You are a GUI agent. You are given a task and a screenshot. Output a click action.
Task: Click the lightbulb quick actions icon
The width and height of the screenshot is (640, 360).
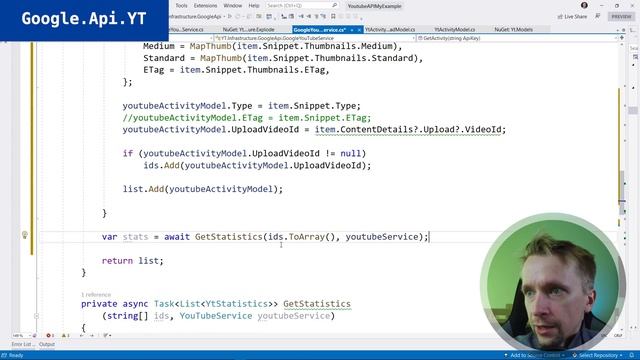(24, 235)
